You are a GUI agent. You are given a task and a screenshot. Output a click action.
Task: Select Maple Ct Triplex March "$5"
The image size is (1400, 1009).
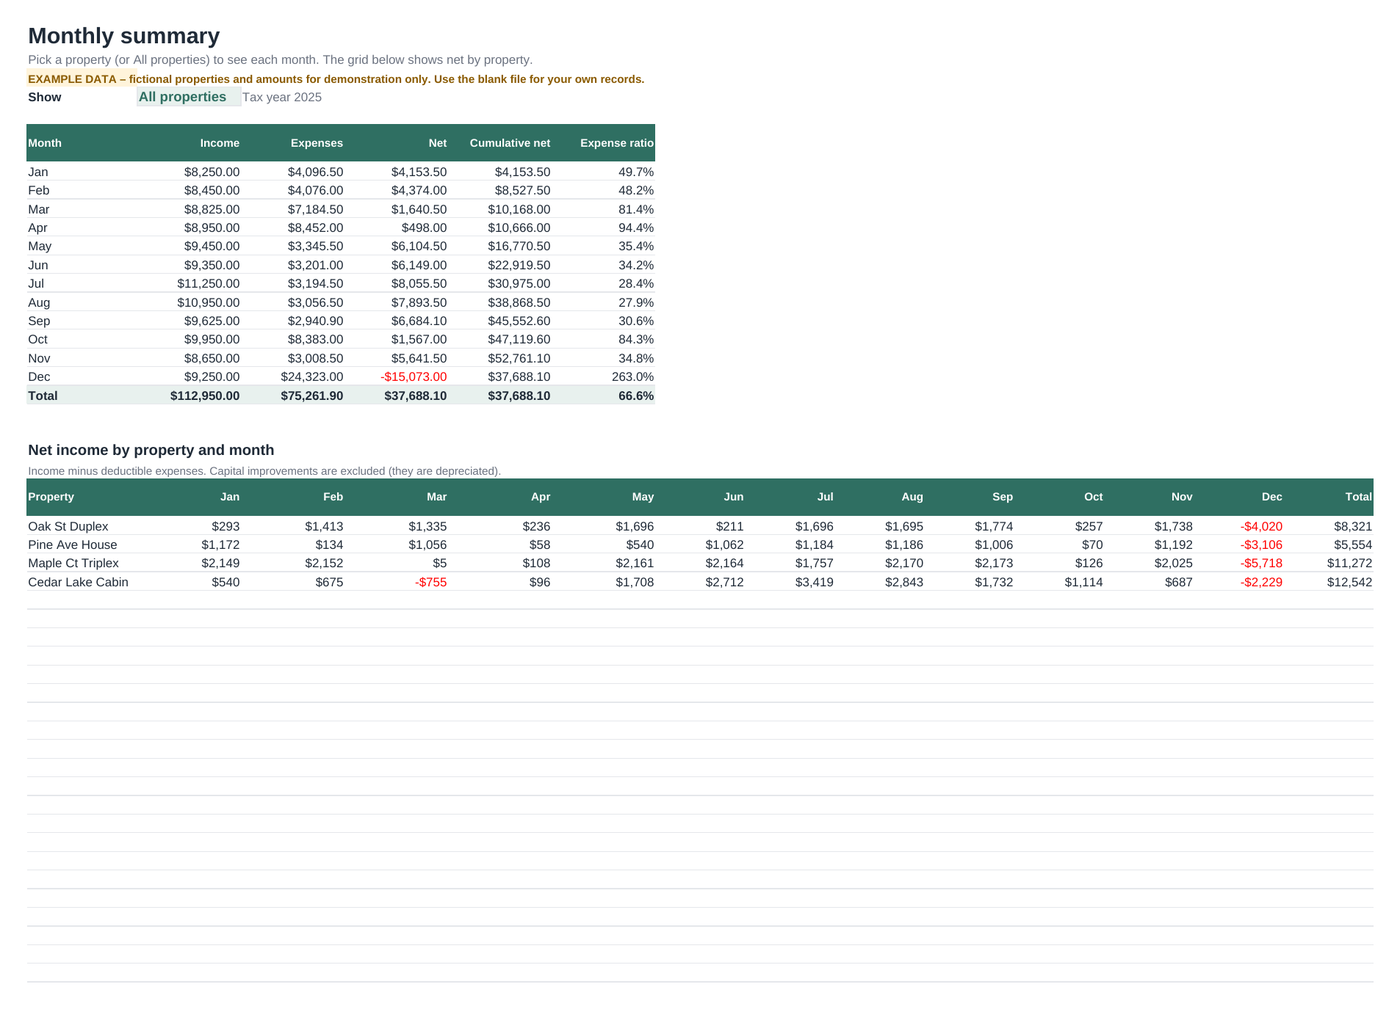click(x=440, y=563)
